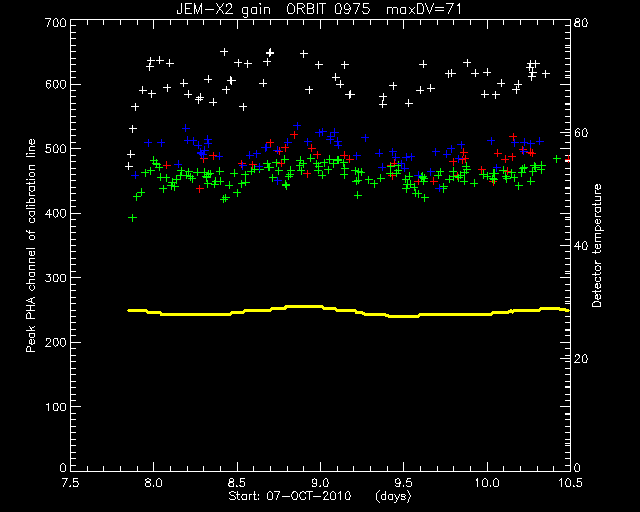Viewport: 640px width, 512px height.
Task: Click the (days) unit label
Action: (x=393, y=496)
